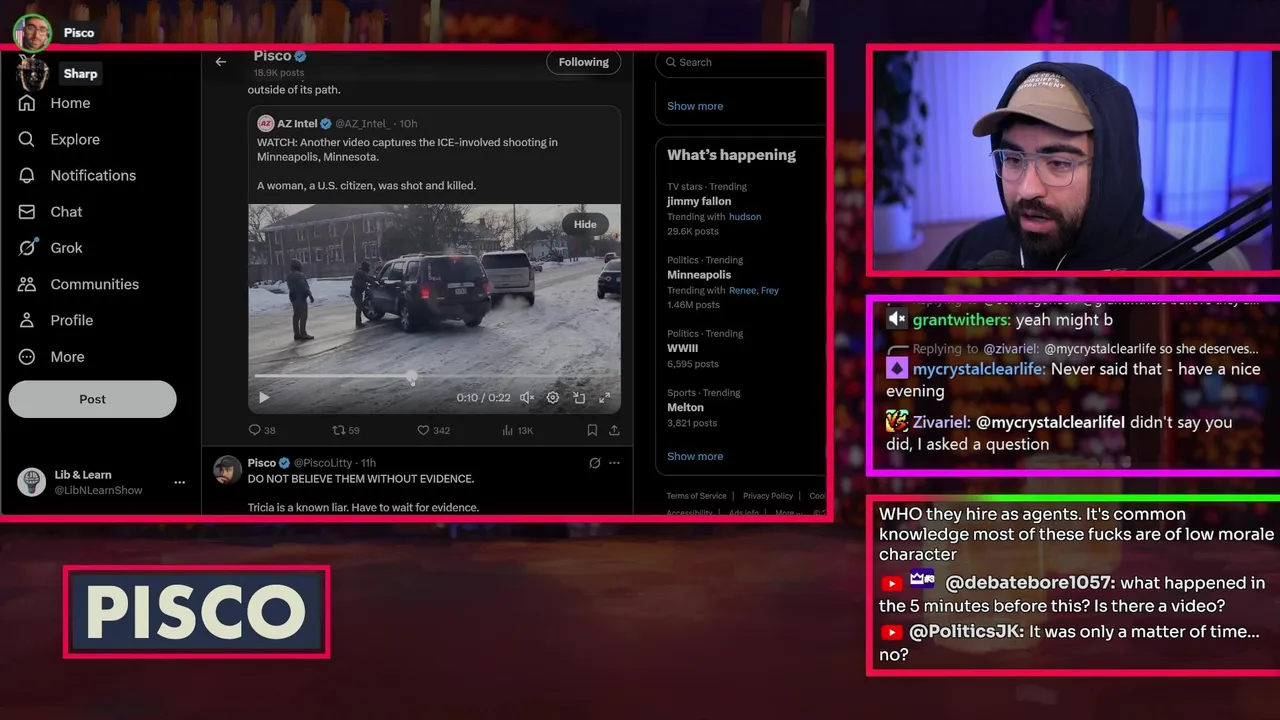Screen dimensions: 1280x720
Task: Click the Home house icon
Action: 27,103
